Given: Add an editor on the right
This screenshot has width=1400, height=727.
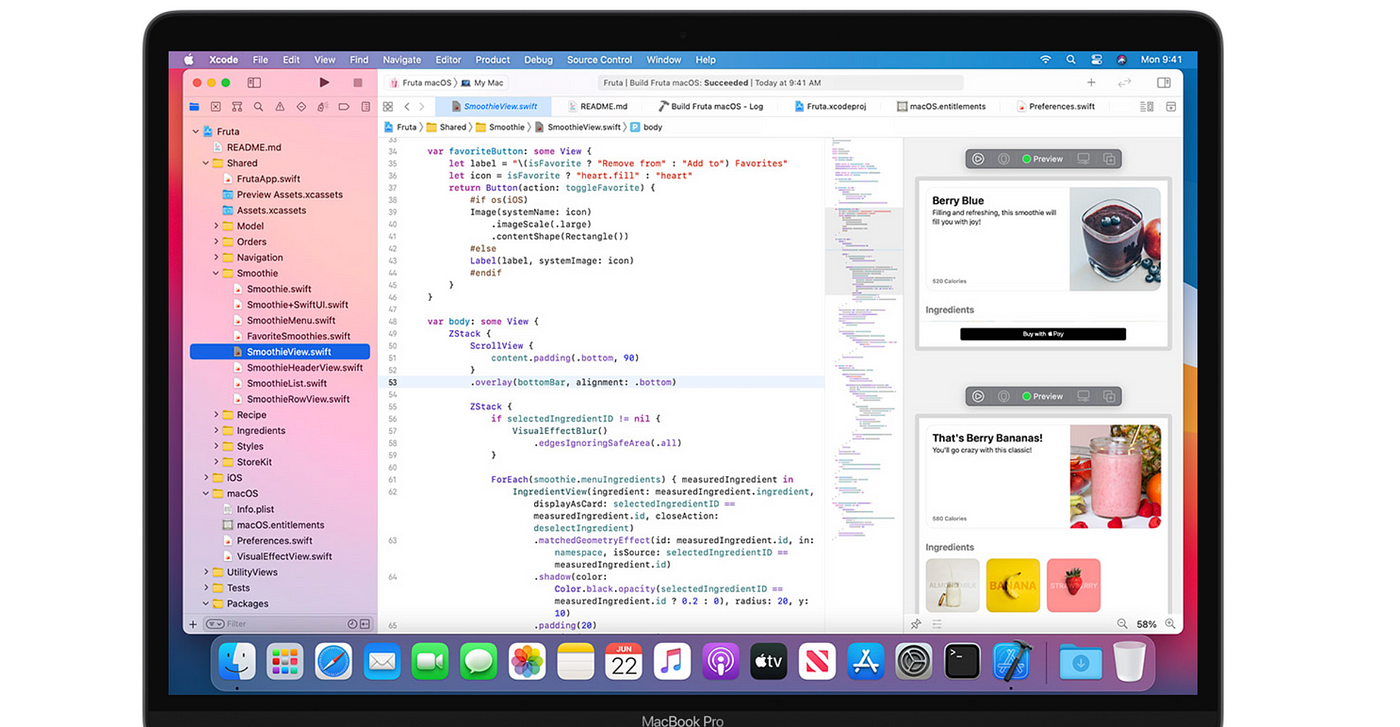Looking at the screenshot, I should pyautogui.click(x=1171, y=106).
